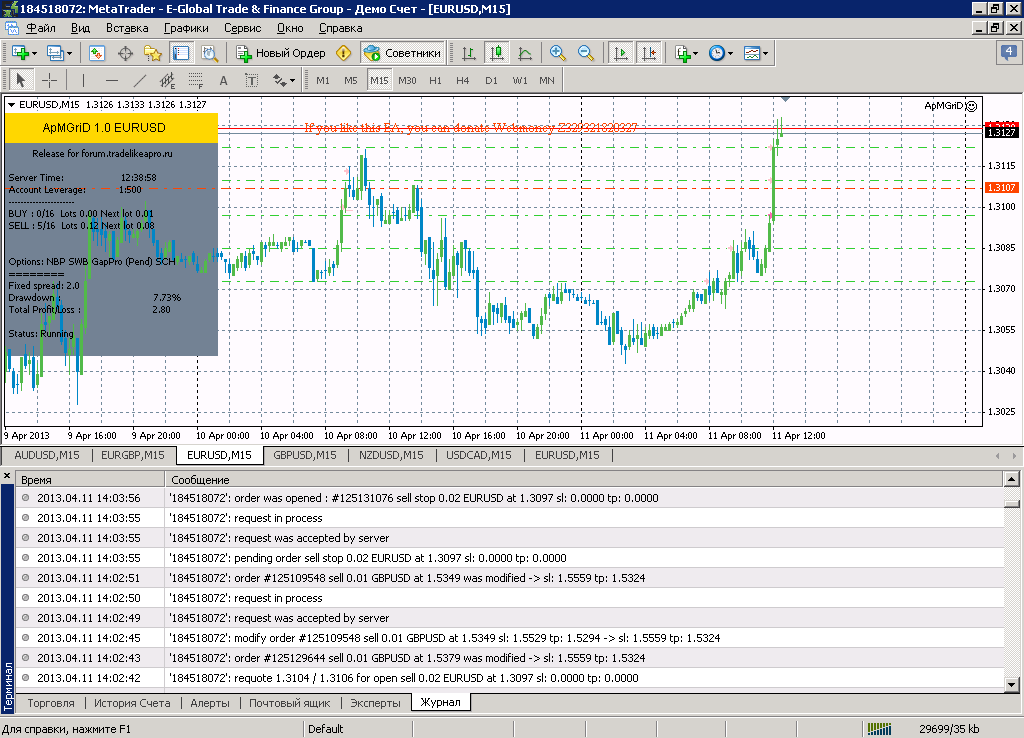
Task: Expand the Indicators dropdown arrow
Action: [x=696, y=54]
